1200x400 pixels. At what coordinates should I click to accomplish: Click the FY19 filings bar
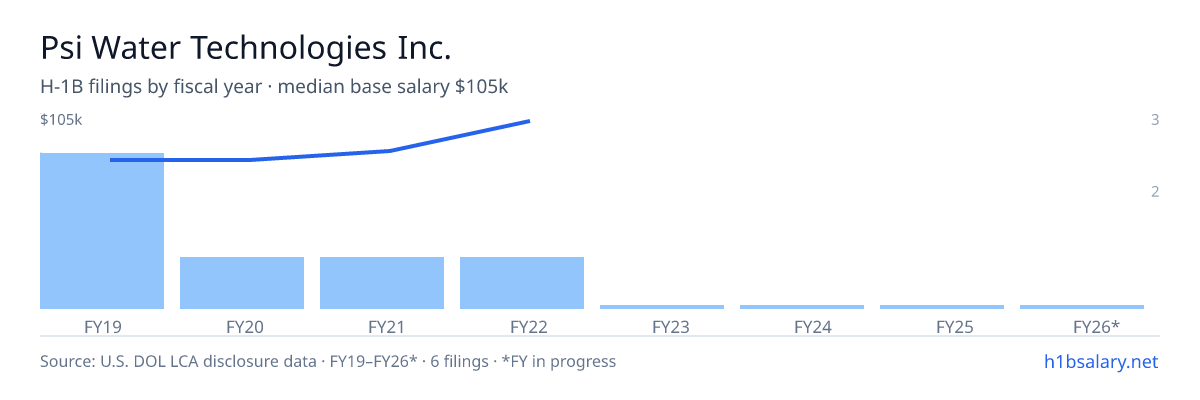102,231
